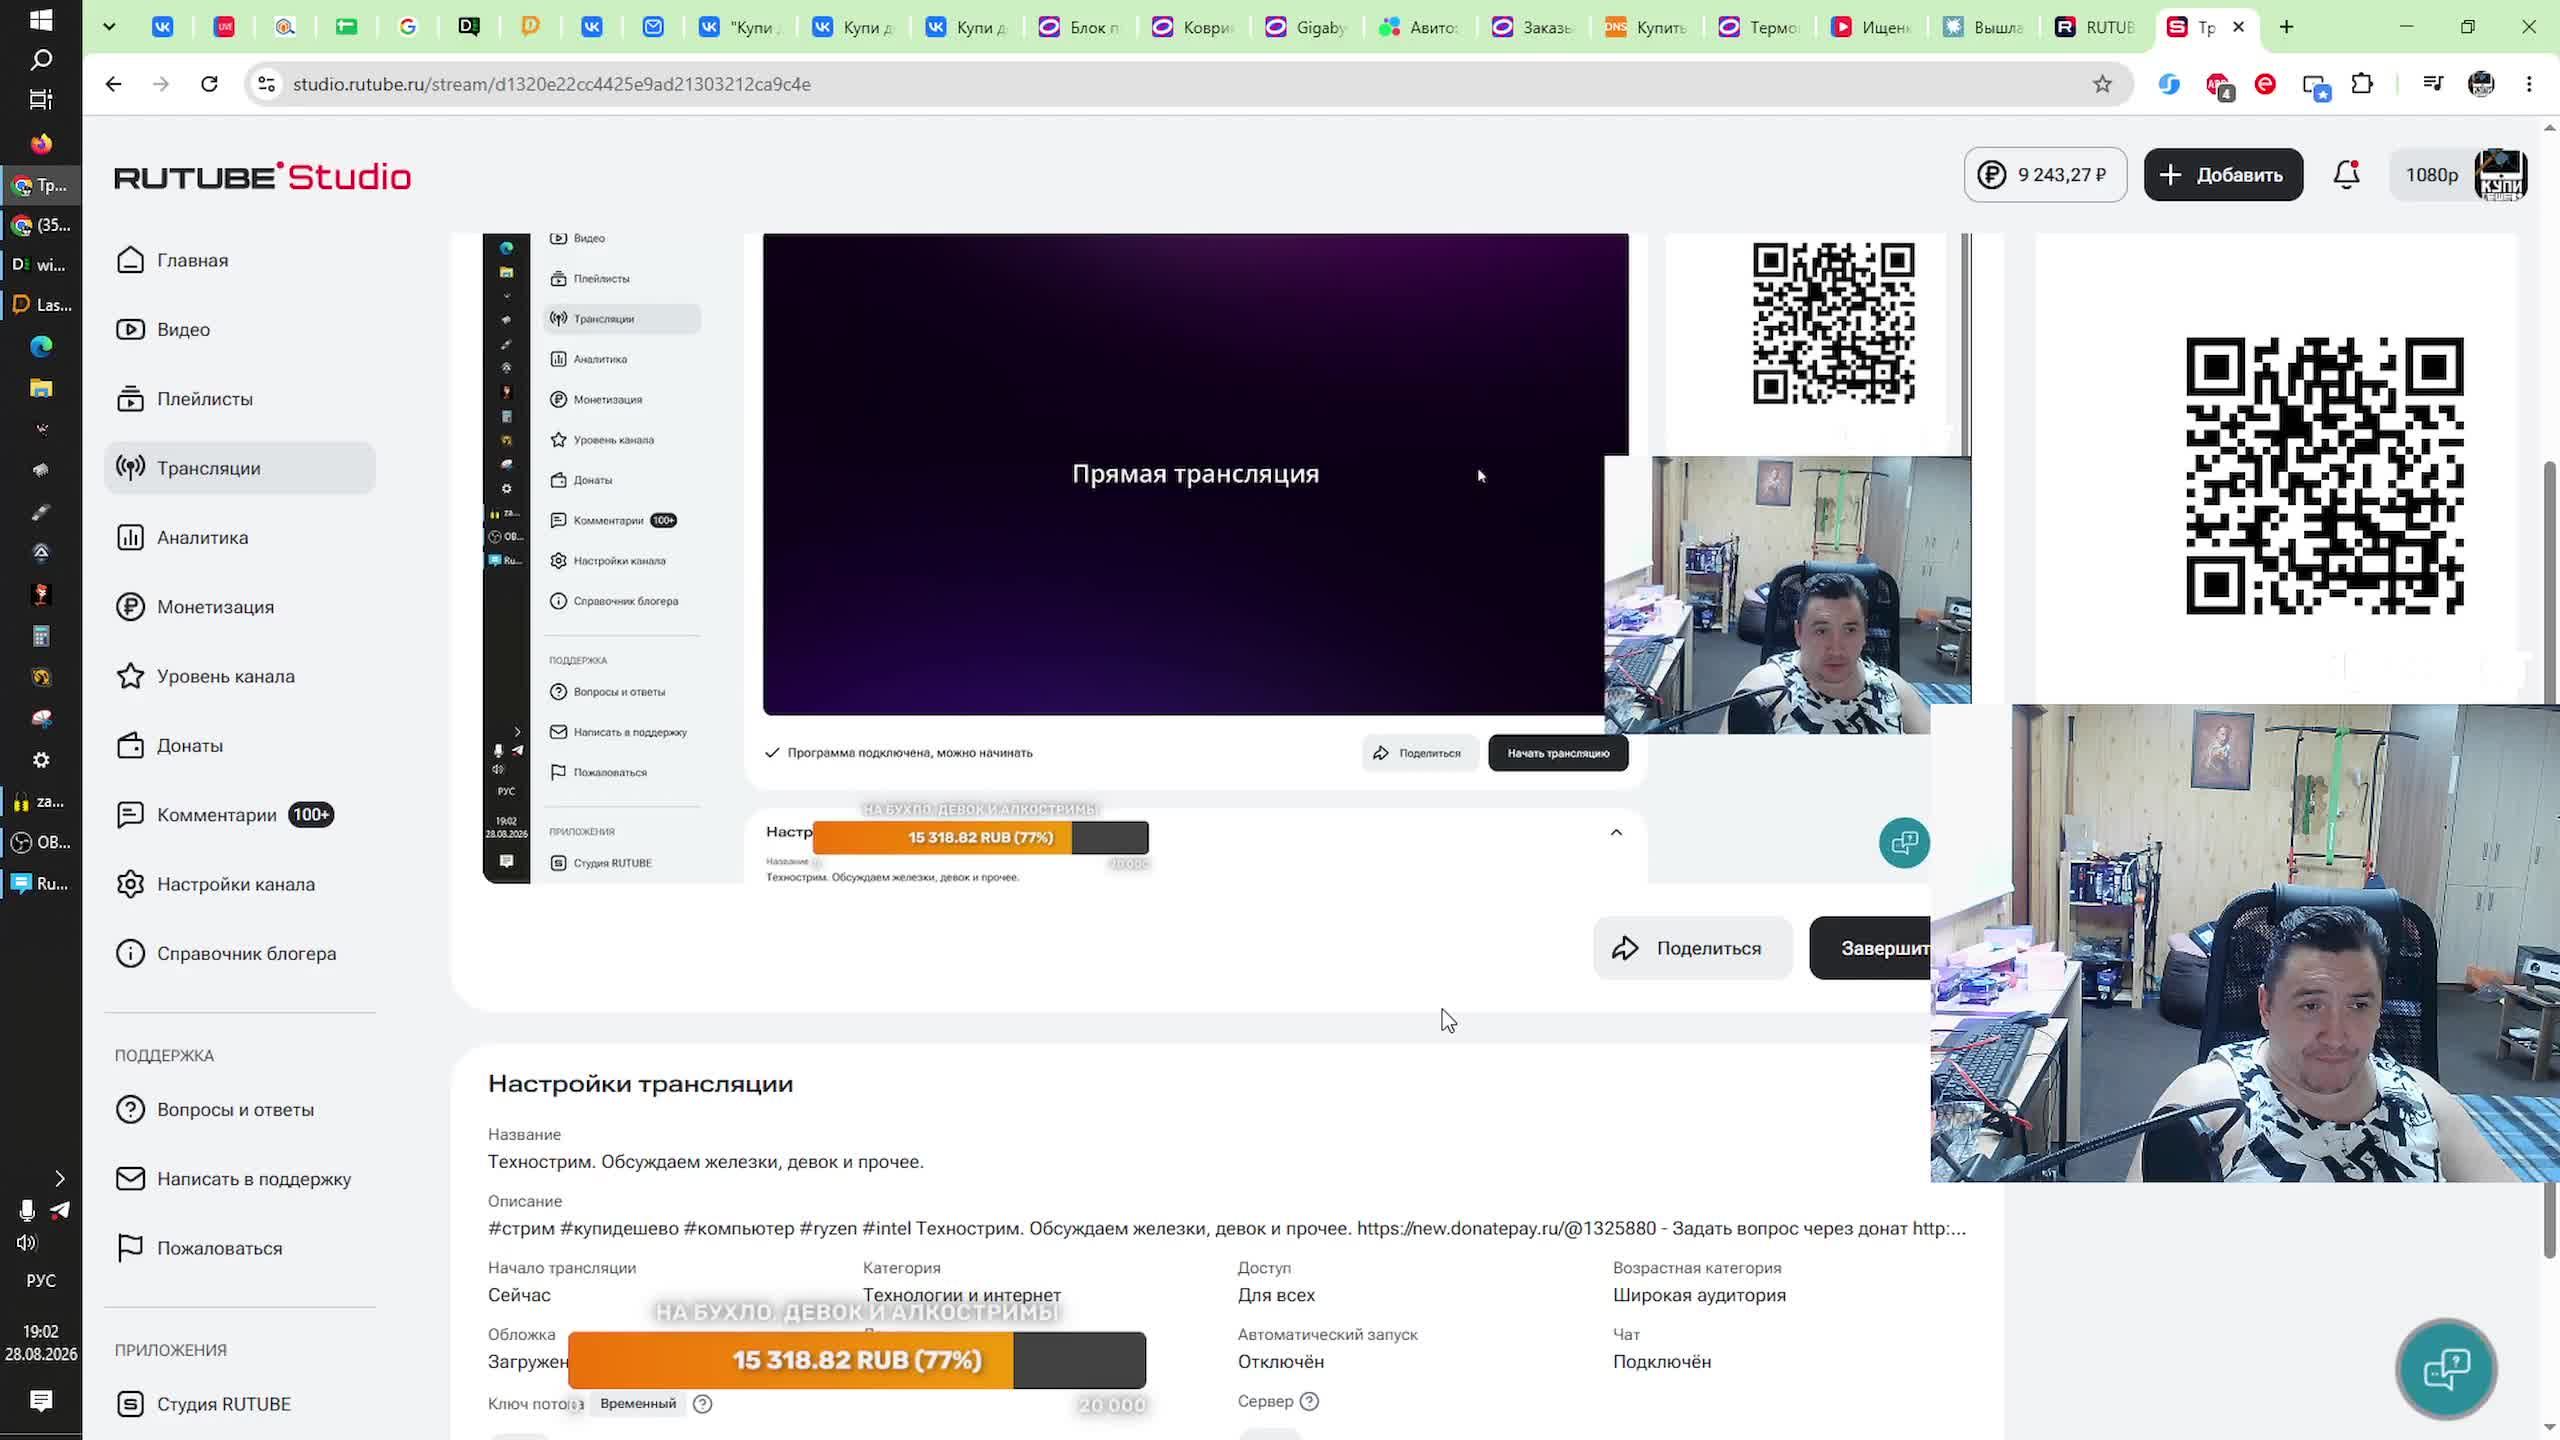Open Справочник блогера in the sidebar

click(240, 954)
